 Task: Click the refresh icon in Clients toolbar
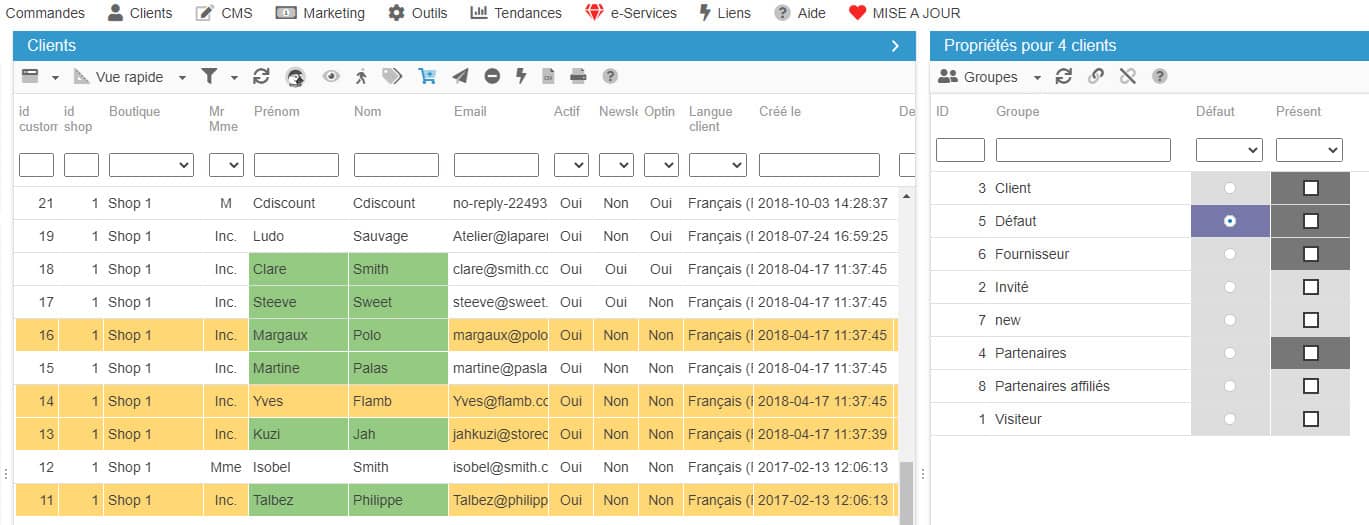[x=261, y=76]
